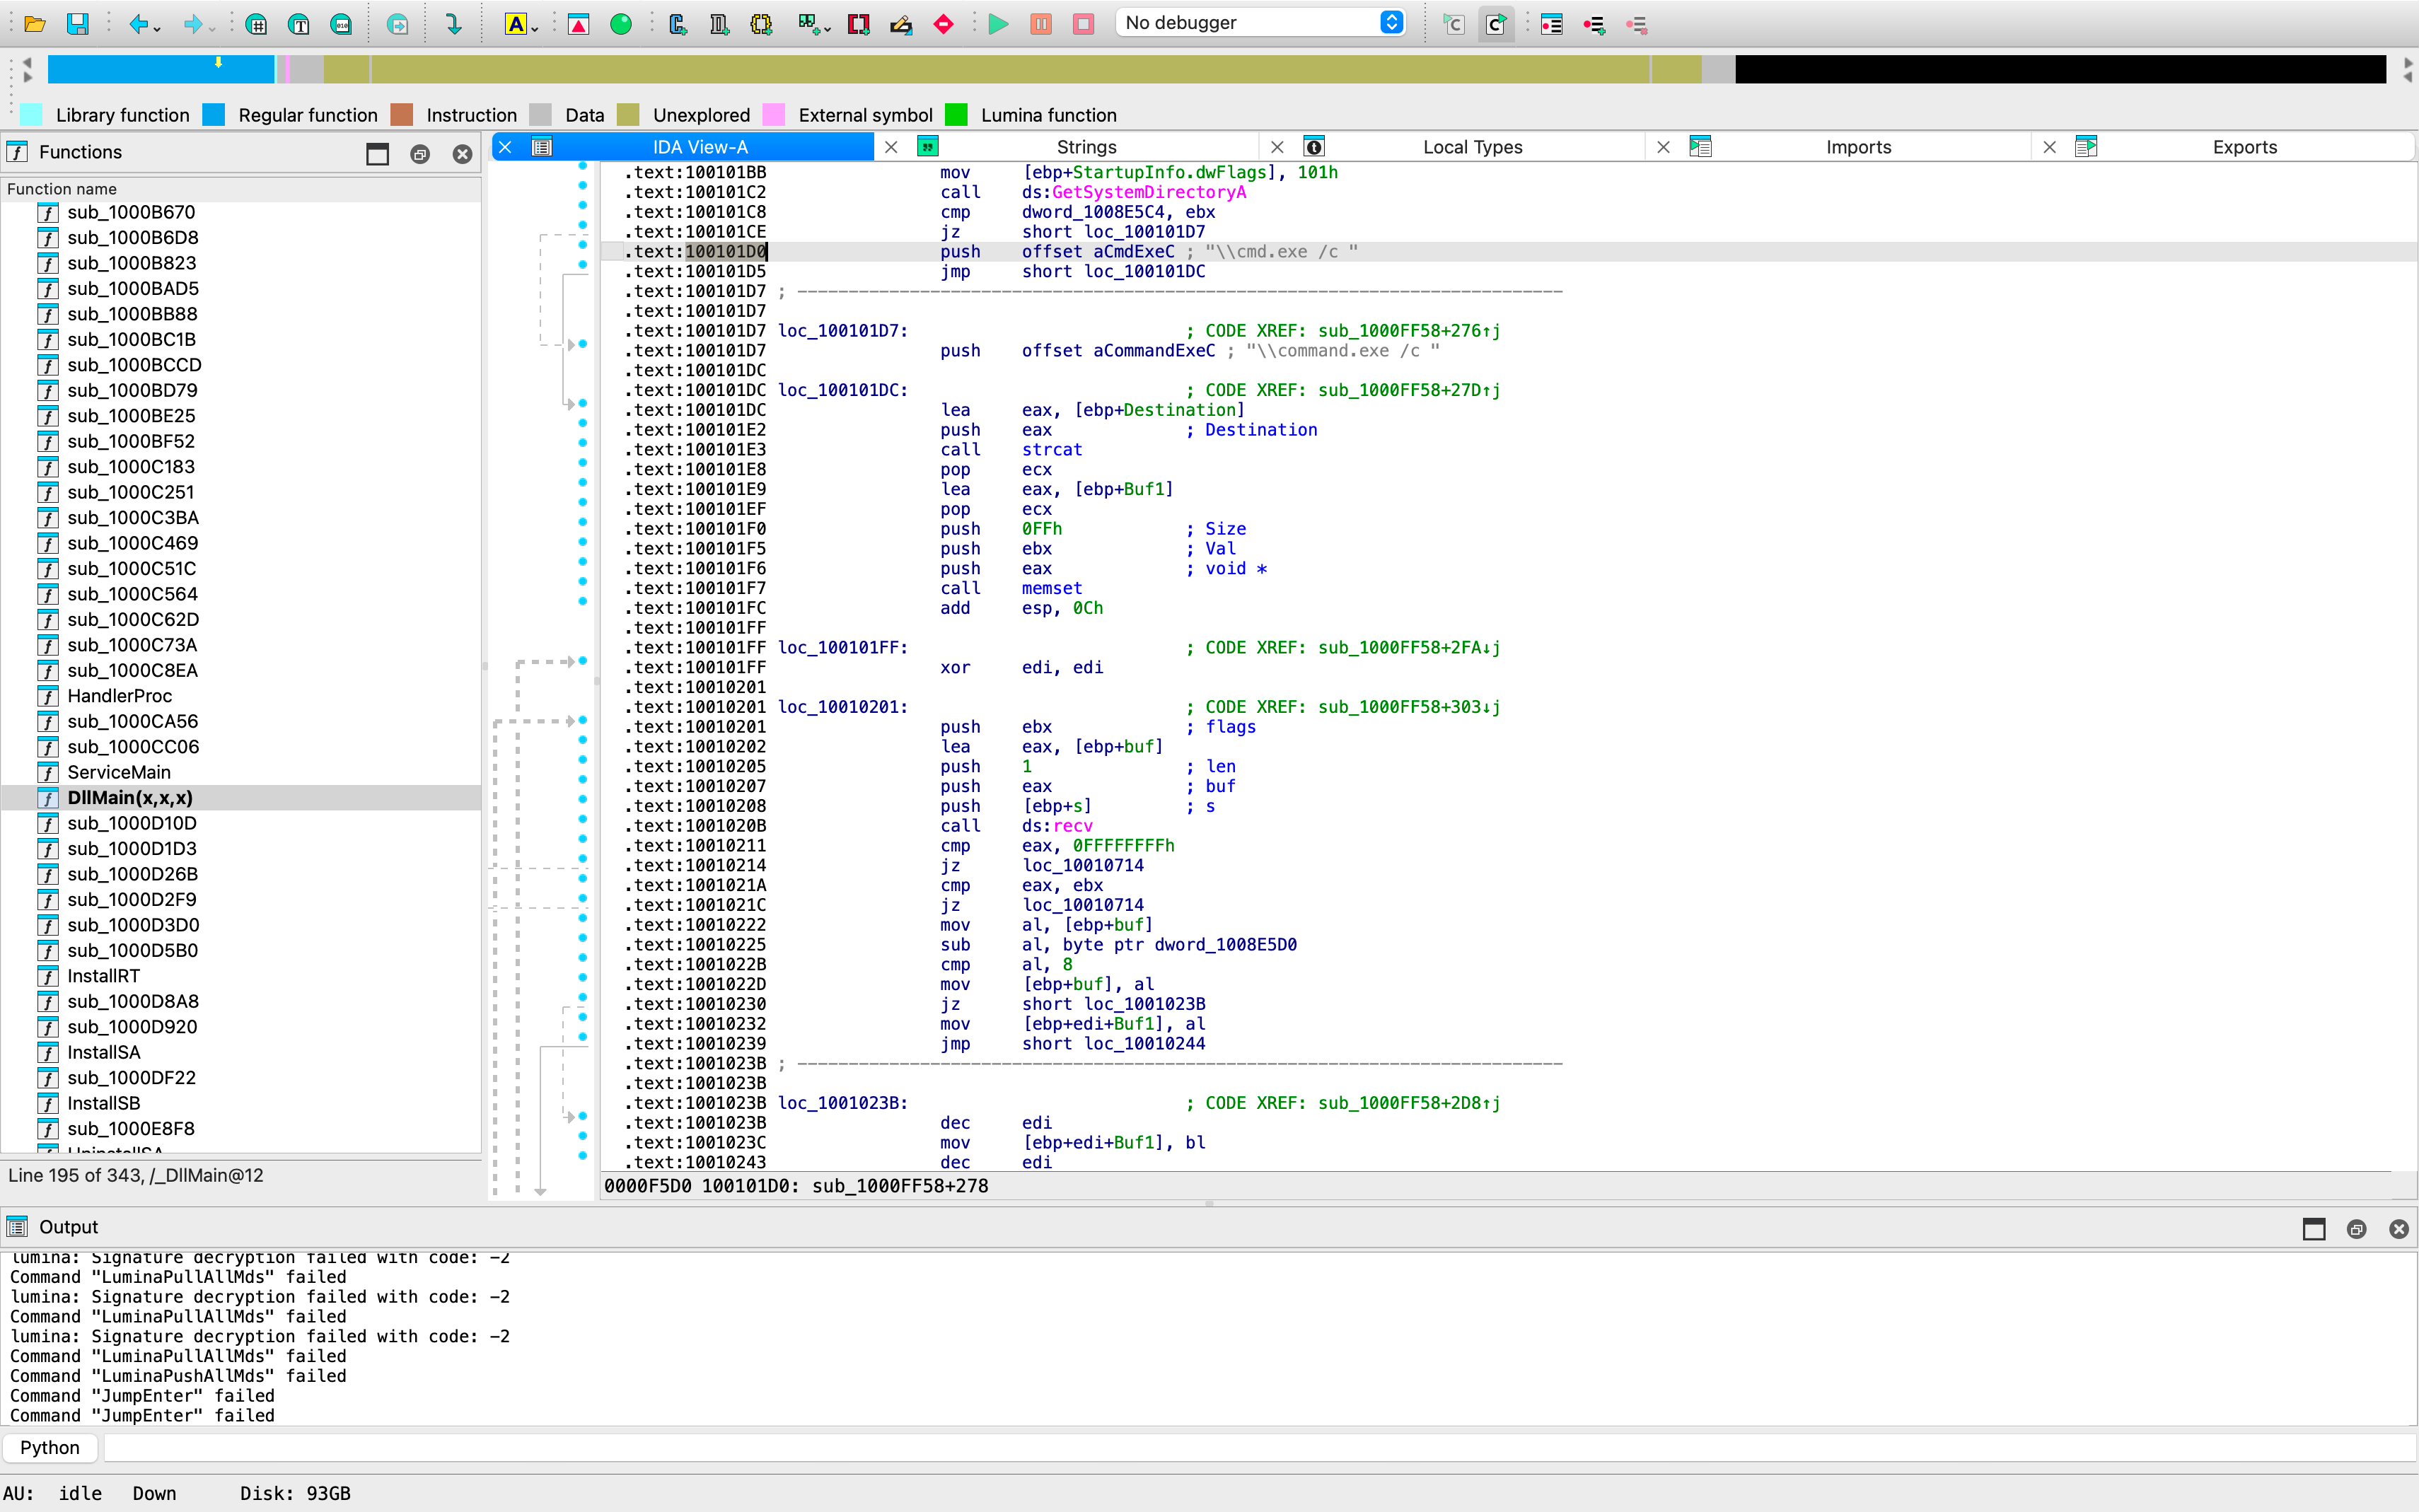
Task: Click the olive unexplored region in navigation band
Action: point(1010,69)
